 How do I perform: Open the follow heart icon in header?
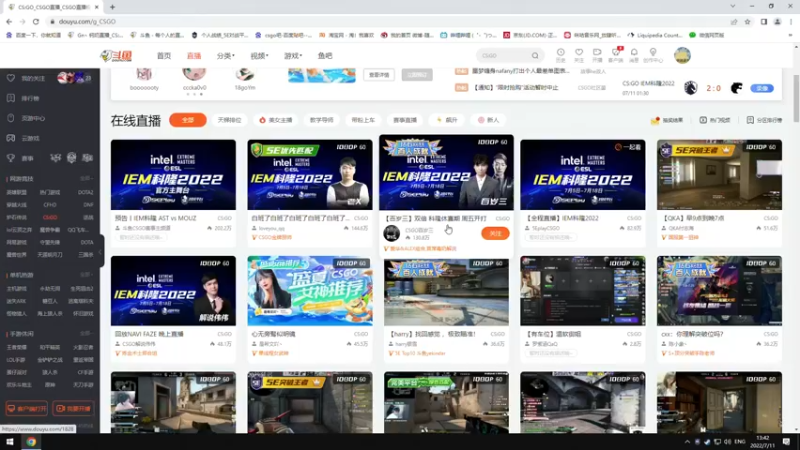coord(579,55)
